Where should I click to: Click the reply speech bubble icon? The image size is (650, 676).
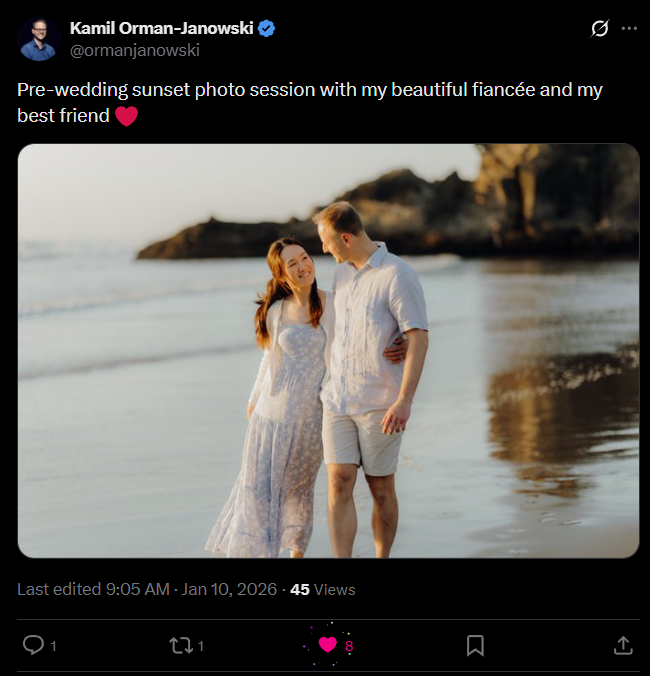click(x=33, y=645)
